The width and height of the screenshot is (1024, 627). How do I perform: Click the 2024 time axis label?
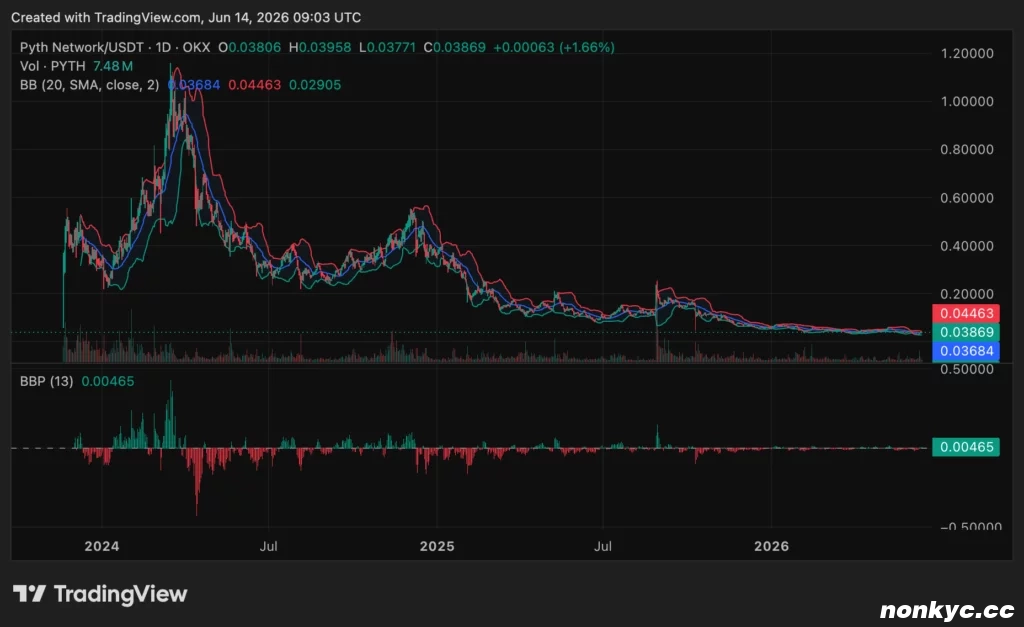pyautogui.click(x=102, y=546)
